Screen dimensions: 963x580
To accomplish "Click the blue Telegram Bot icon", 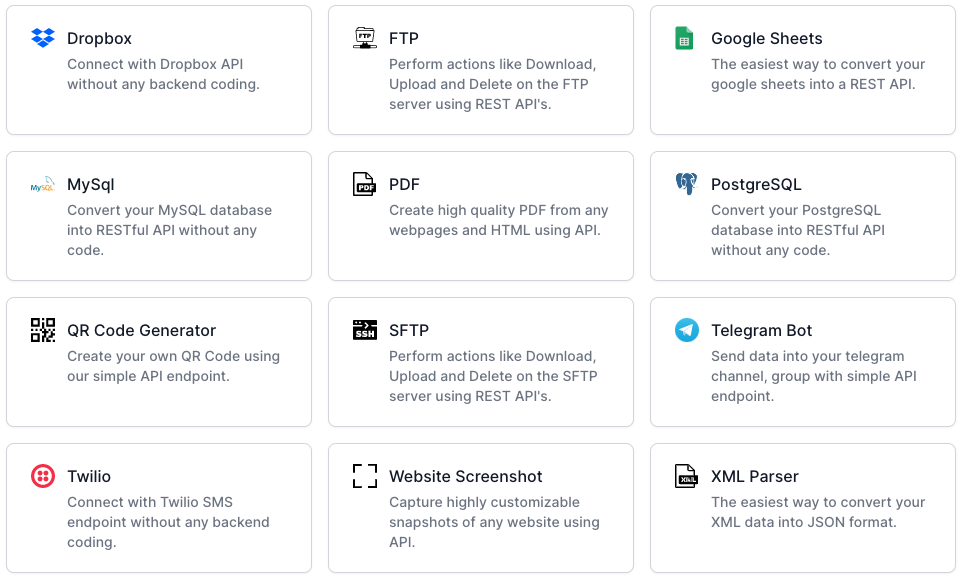I will 687,330.
